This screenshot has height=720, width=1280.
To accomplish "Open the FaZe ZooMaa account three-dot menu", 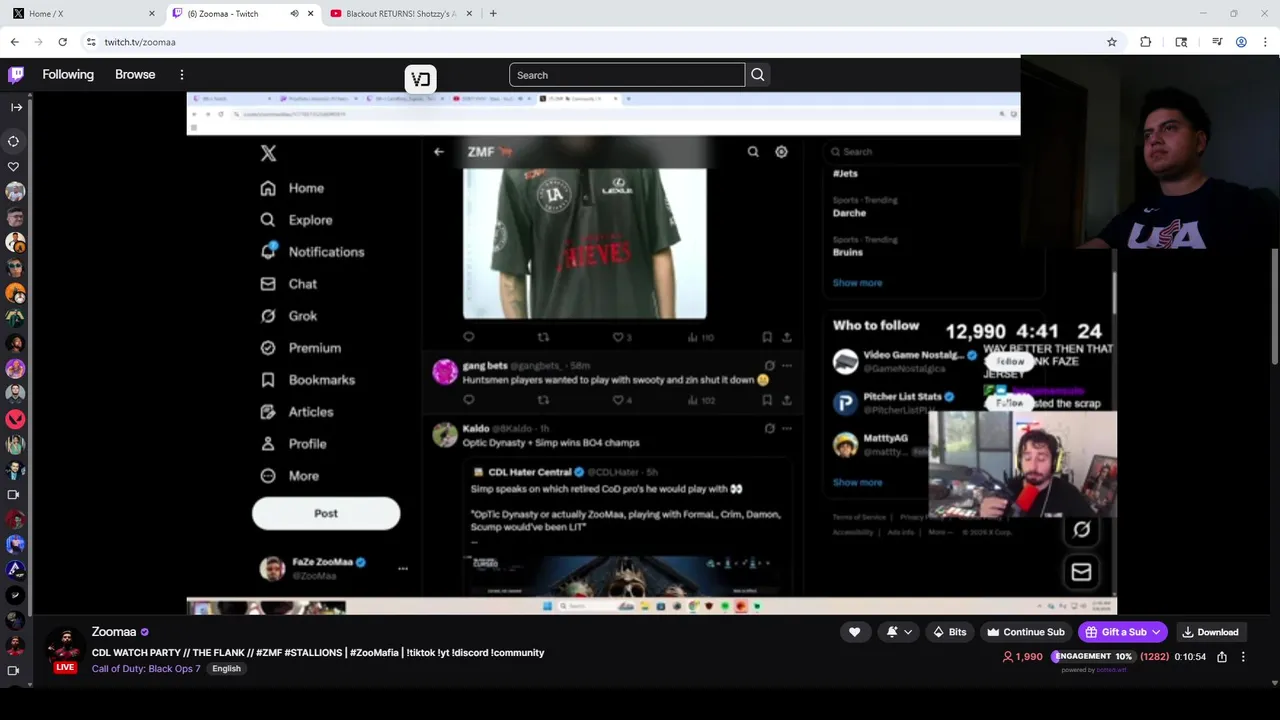I will click(x=403, y=569).
